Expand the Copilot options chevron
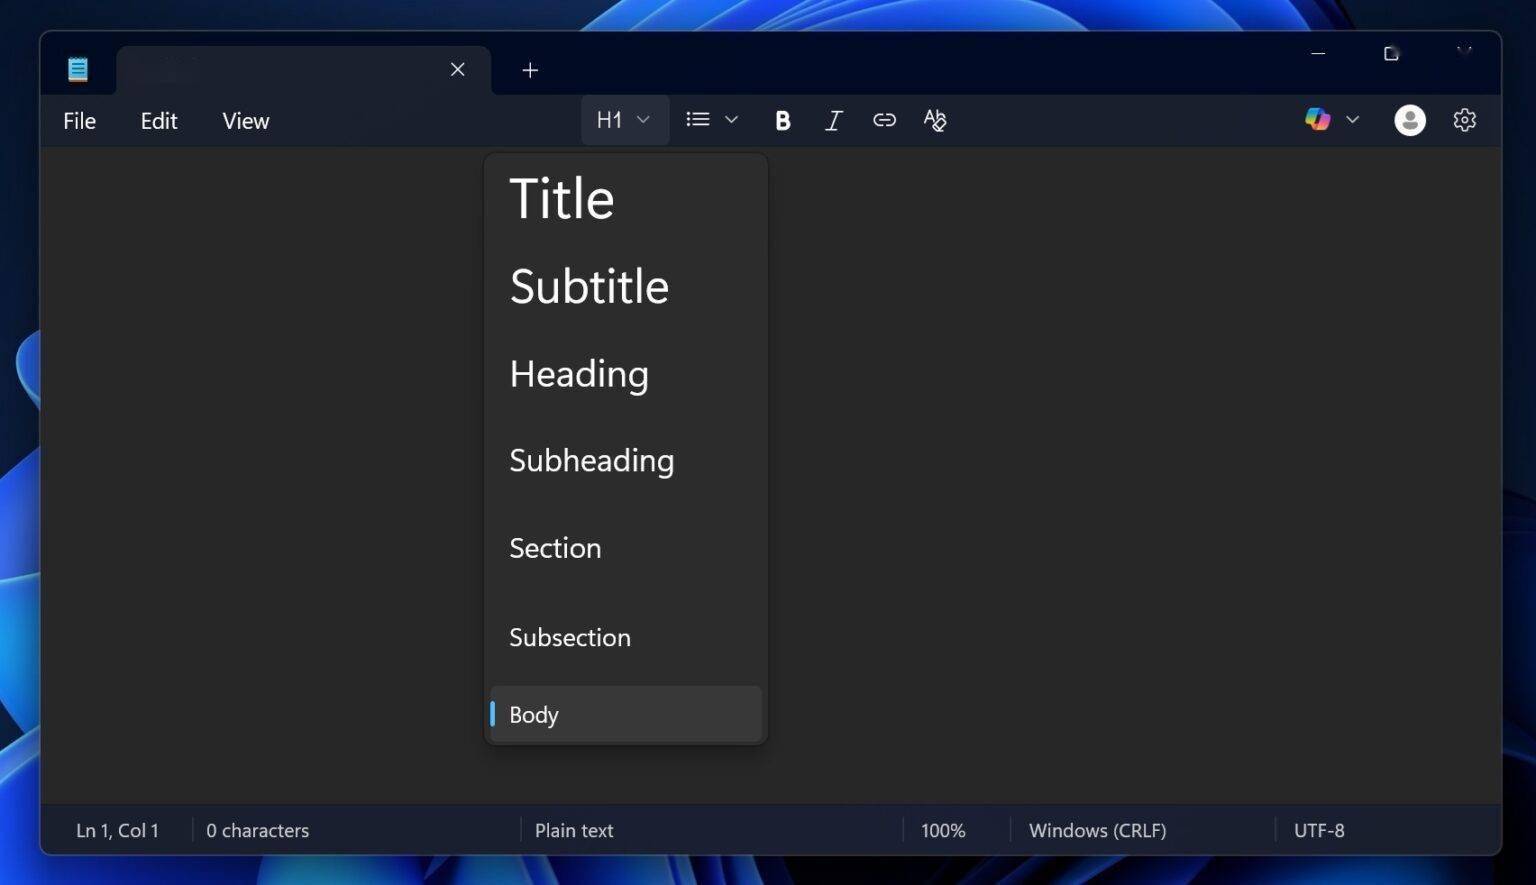This screenshot has width=1536, height=885. 1352,120
